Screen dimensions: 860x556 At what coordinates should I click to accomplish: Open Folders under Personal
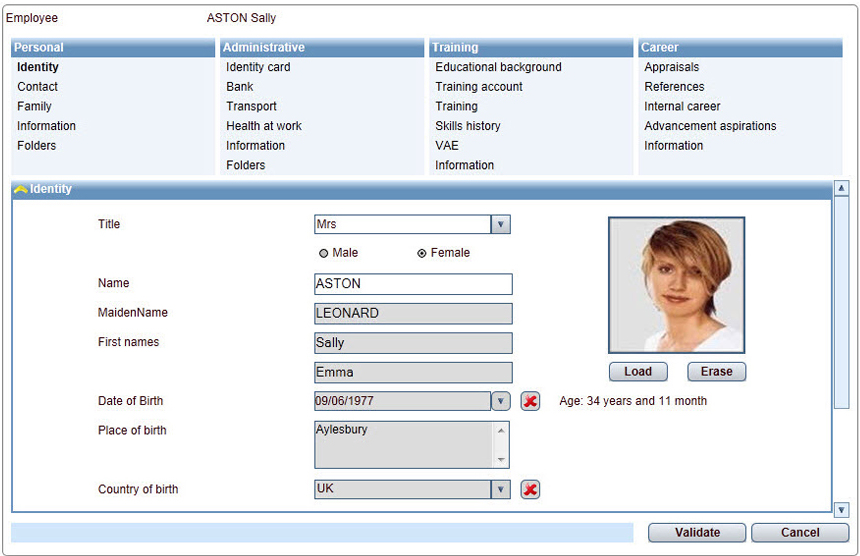point(37,146)
